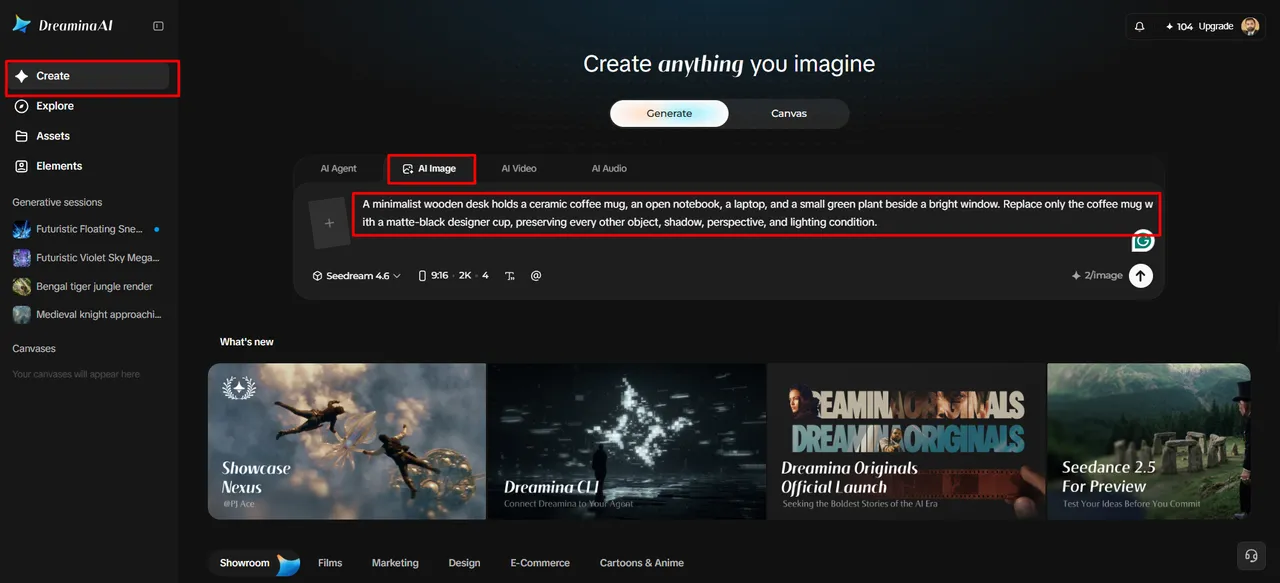Click the credits sparkle showing 104
This screenshot has height=583, width=1280.
pos(1179,27)
